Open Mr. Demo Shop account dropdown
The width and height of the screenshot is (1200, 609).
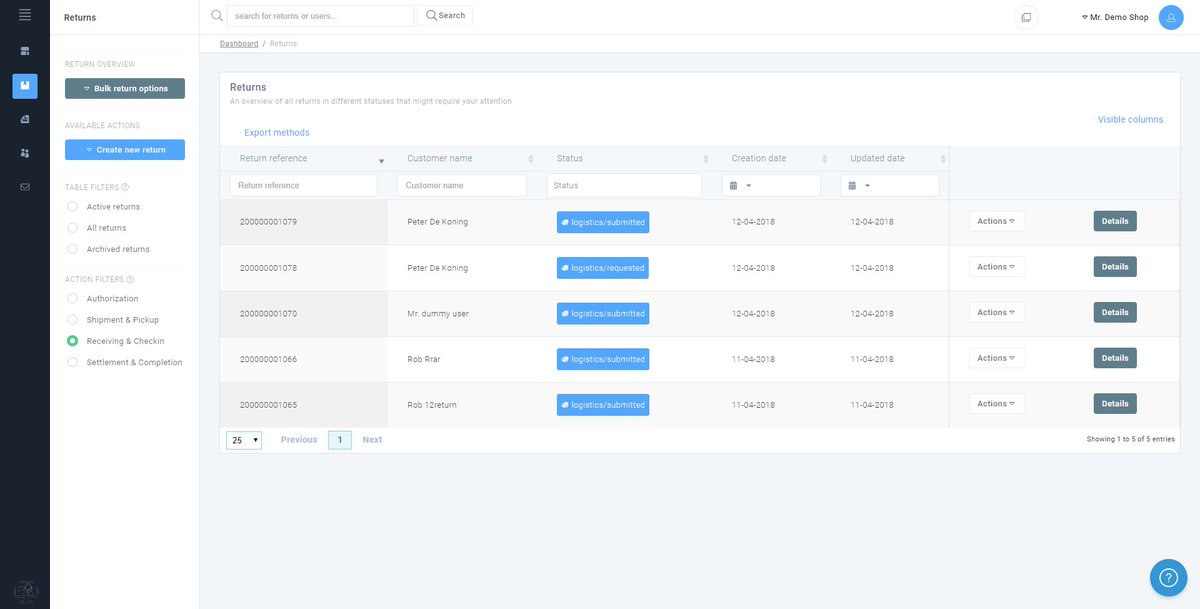coord(1115,18)
